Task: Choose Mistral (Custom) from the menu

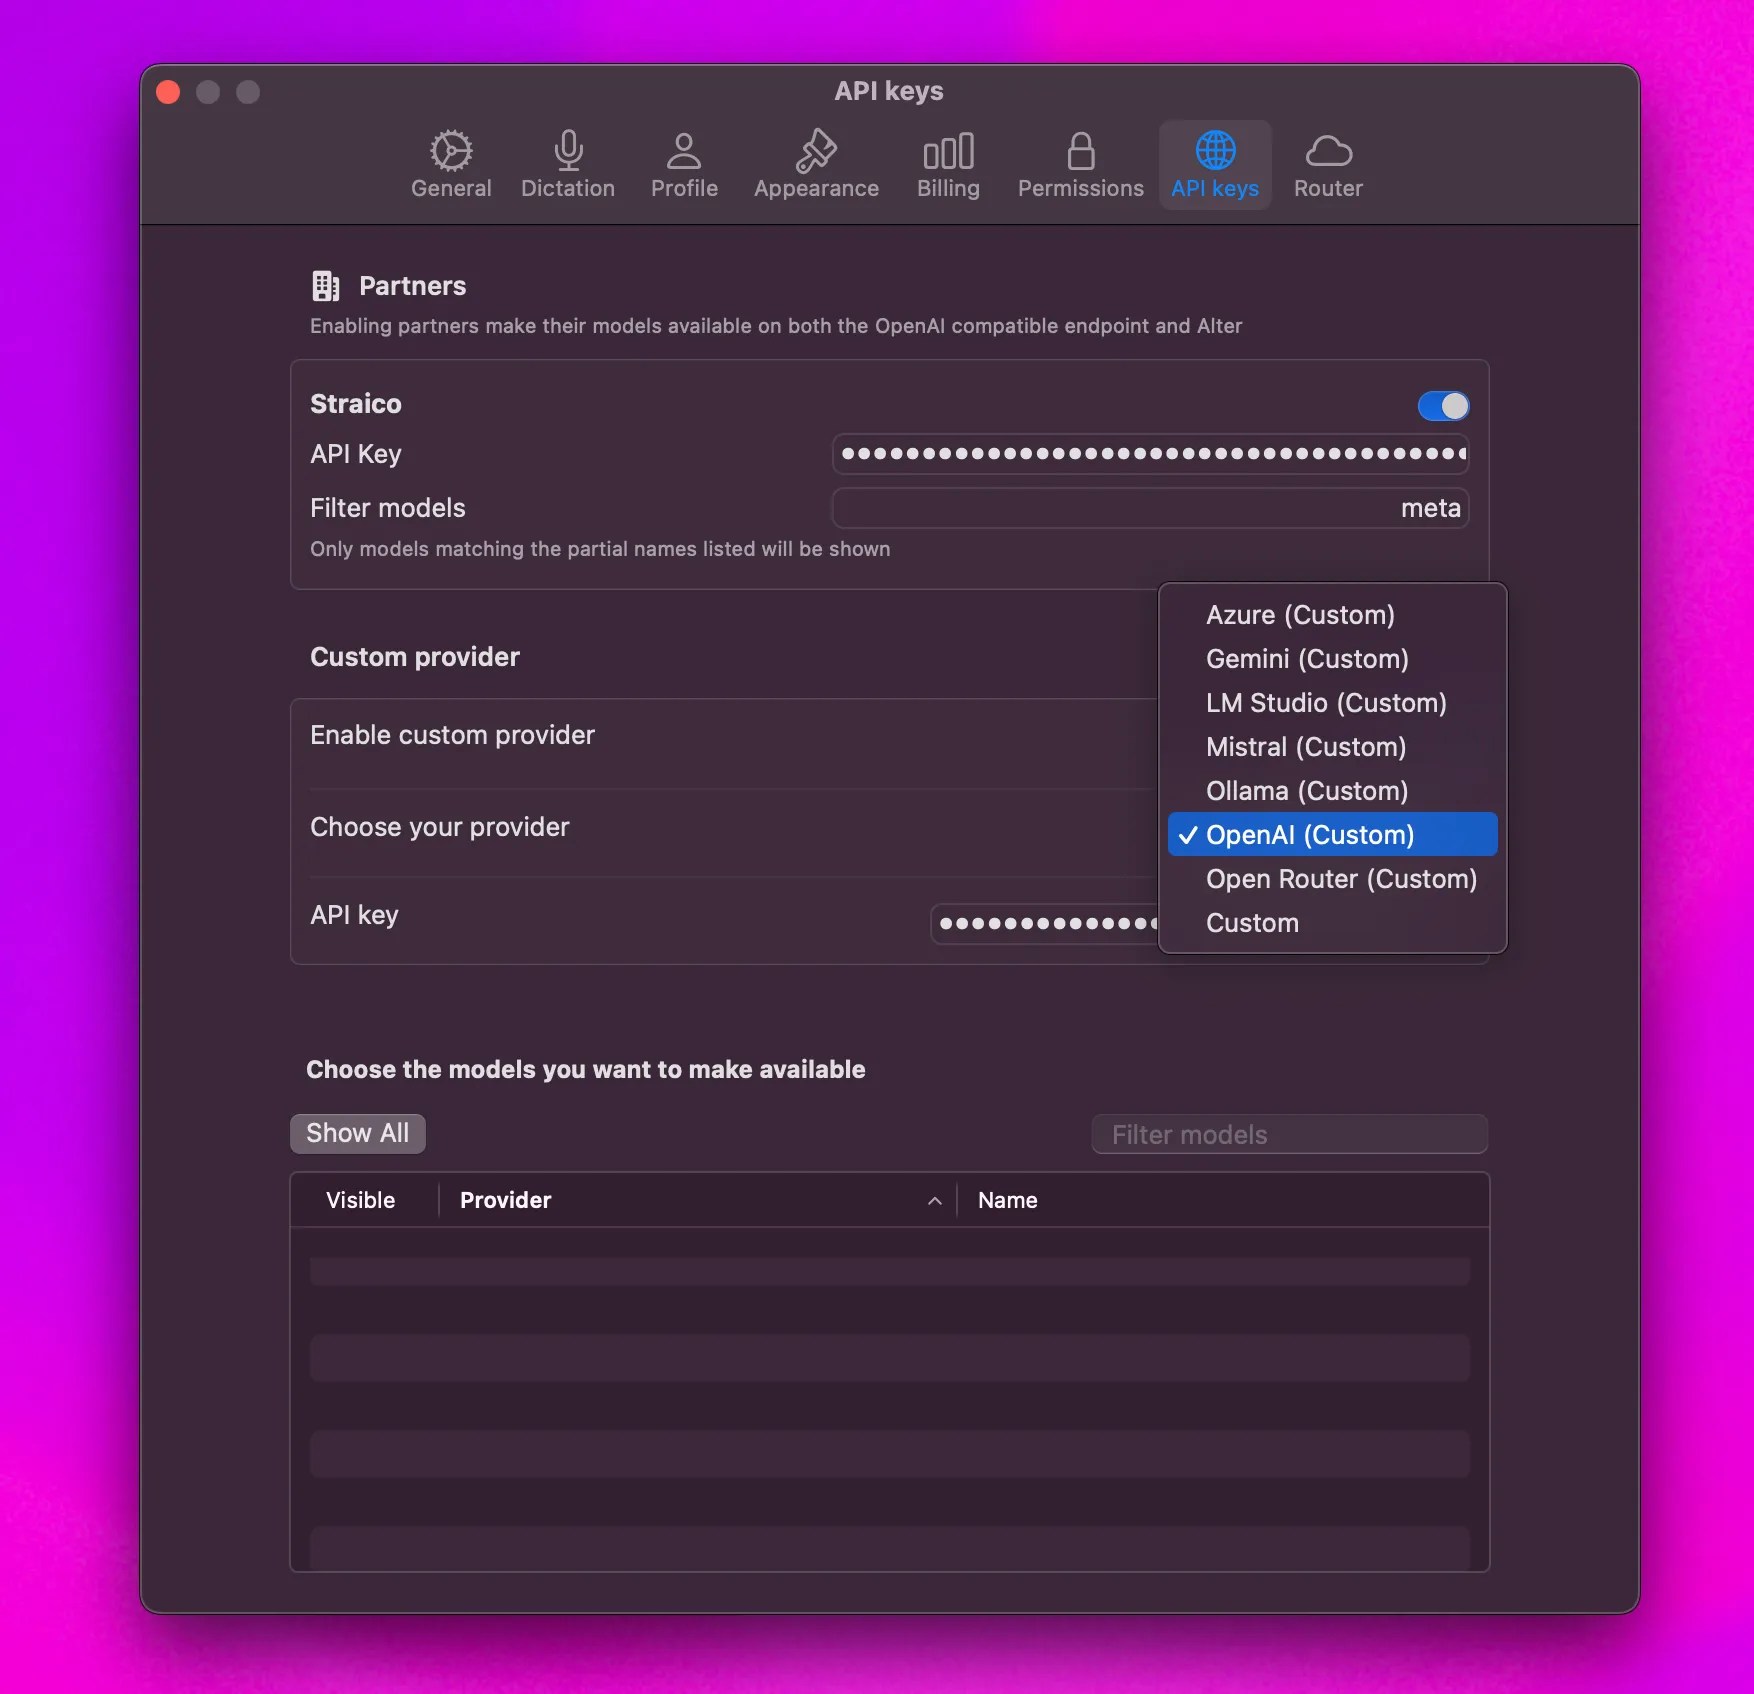Action: point(1305,746)
